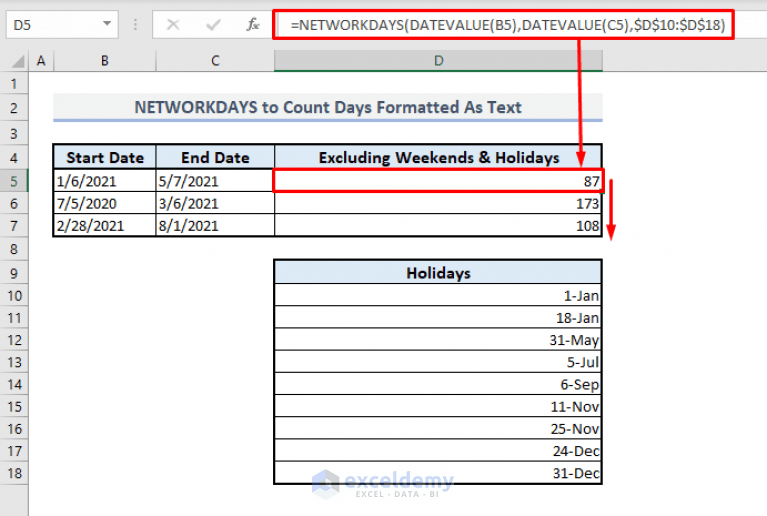The image size is (767, 516).
Task: Select holiday cell 31-Dec
Action: pyautogui.click(x=438, y=473)
